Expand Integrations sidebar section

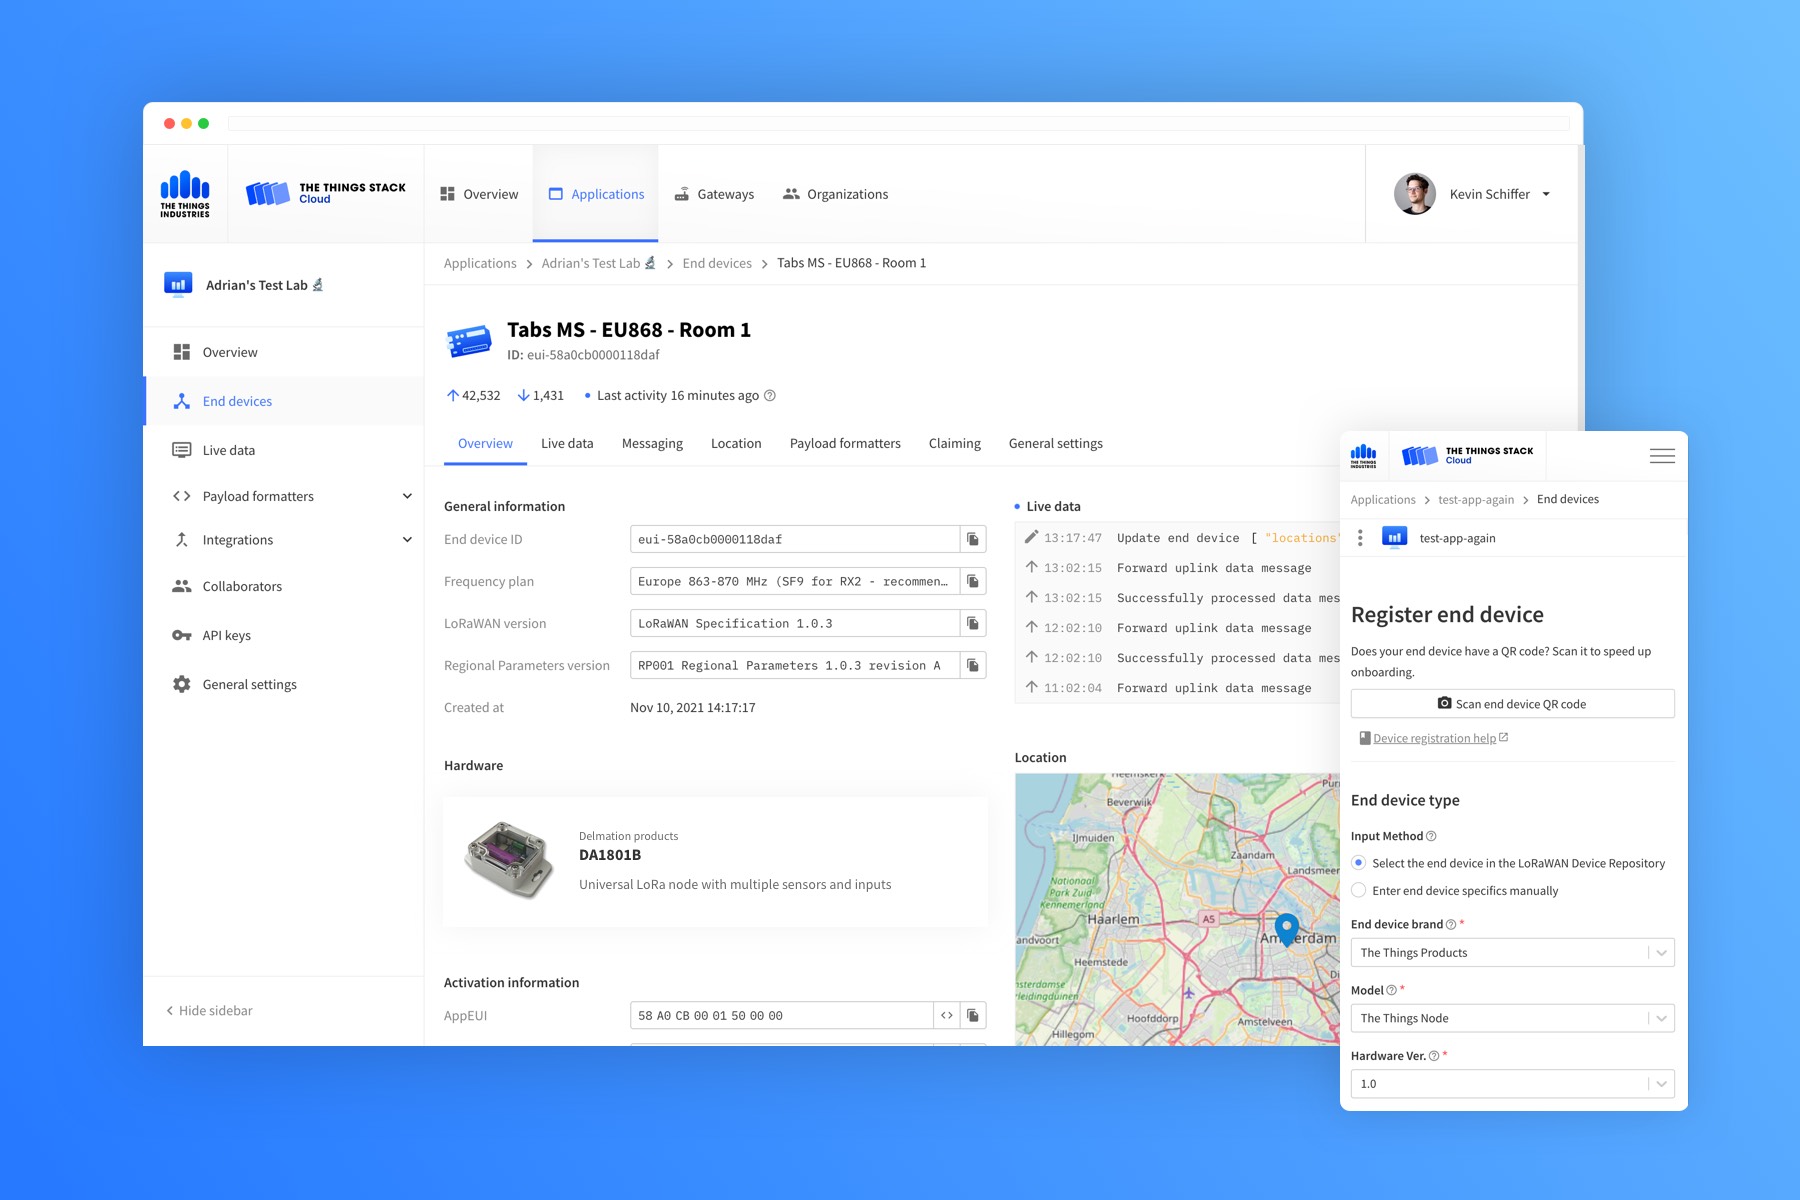click(407, 540)
